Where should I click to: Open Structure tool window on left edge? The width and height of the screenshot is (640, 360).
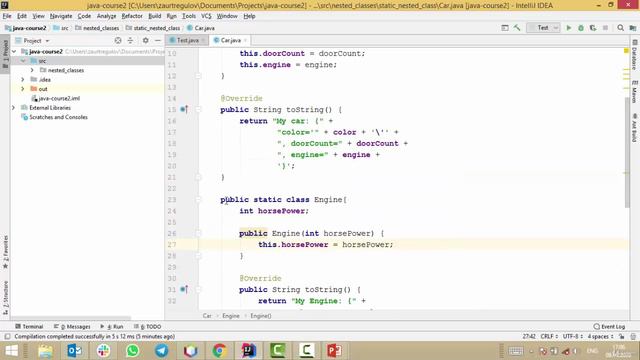[x=5, y=297]
